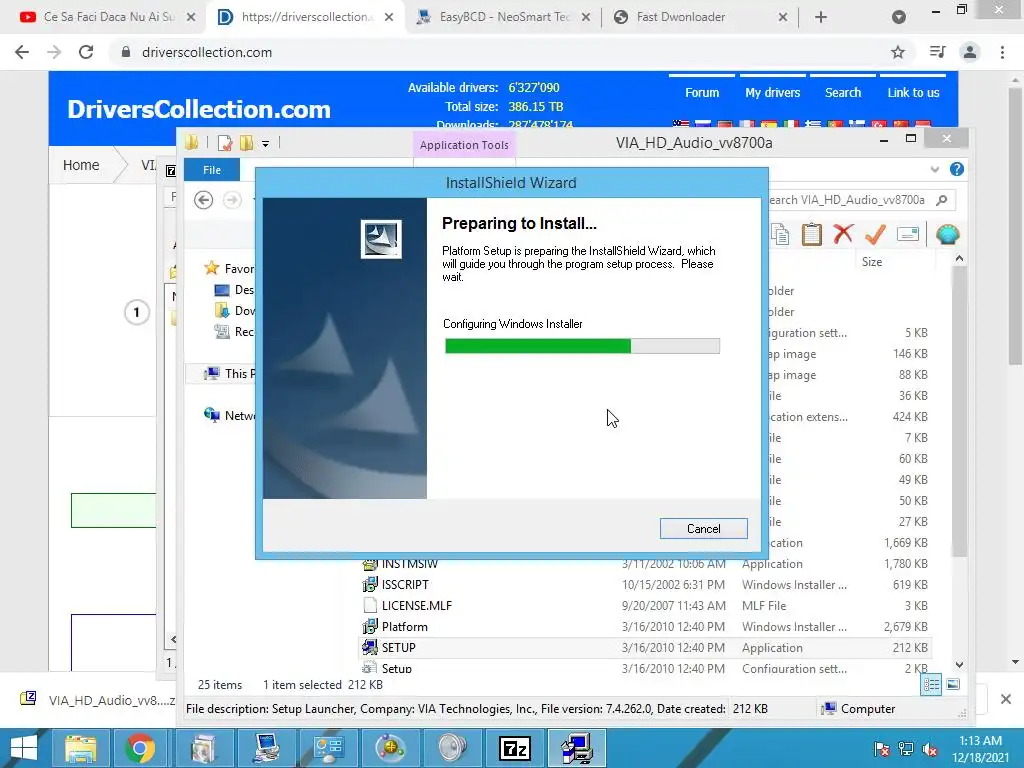This screenshot has width=1024, height=768.
Task: Go back in Chrome
Action: coord(22,52)
